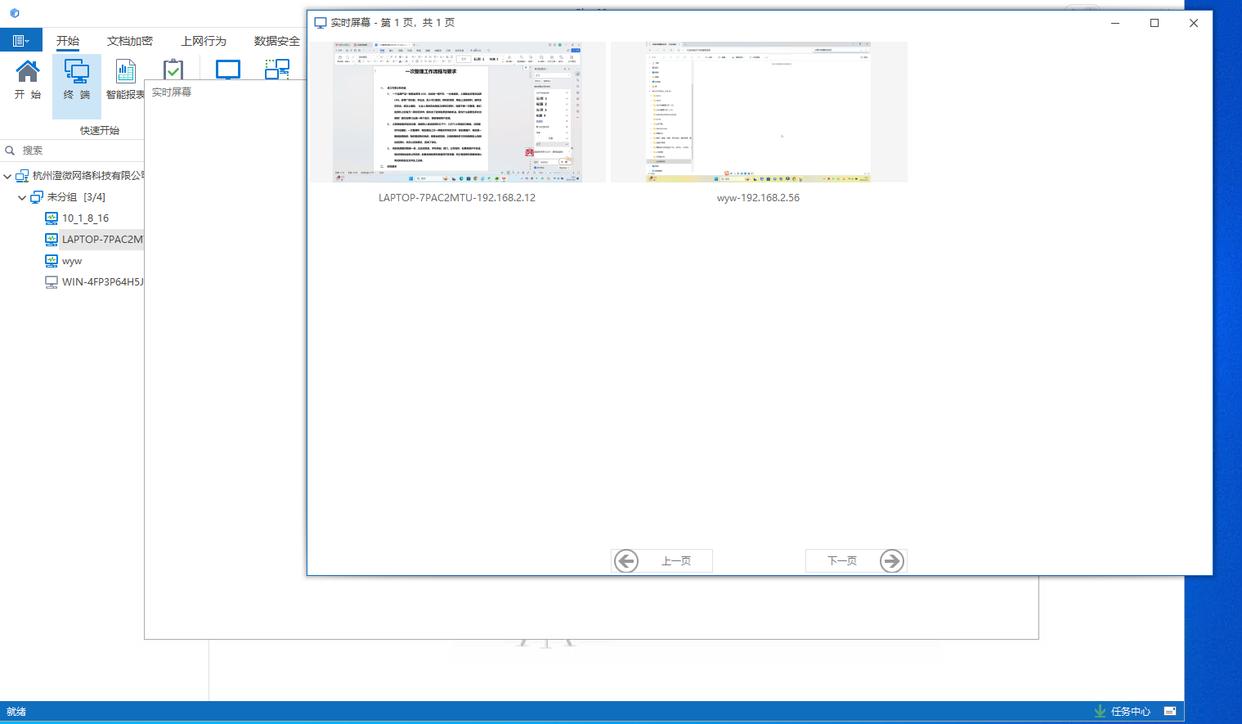Viewport: 1242px width, 724px height.
Task: Click the wyw-192.168.2.56 label
Action: coord(758,198)
